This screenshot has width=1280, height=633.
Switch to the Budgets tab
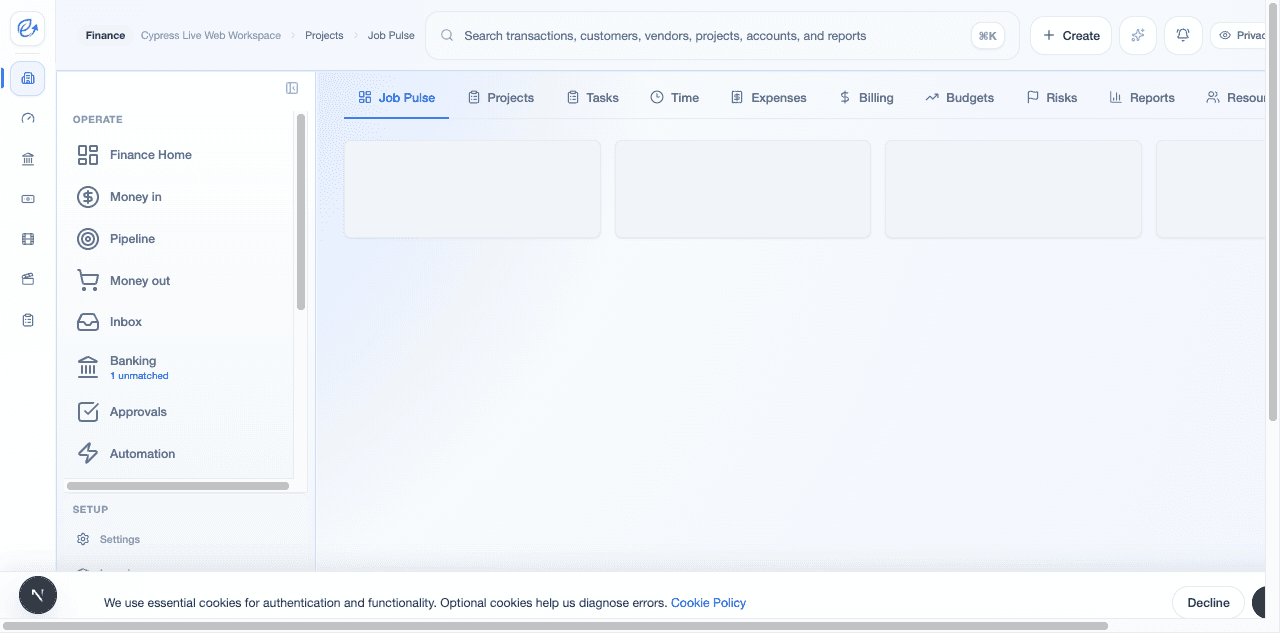(959, 98)
